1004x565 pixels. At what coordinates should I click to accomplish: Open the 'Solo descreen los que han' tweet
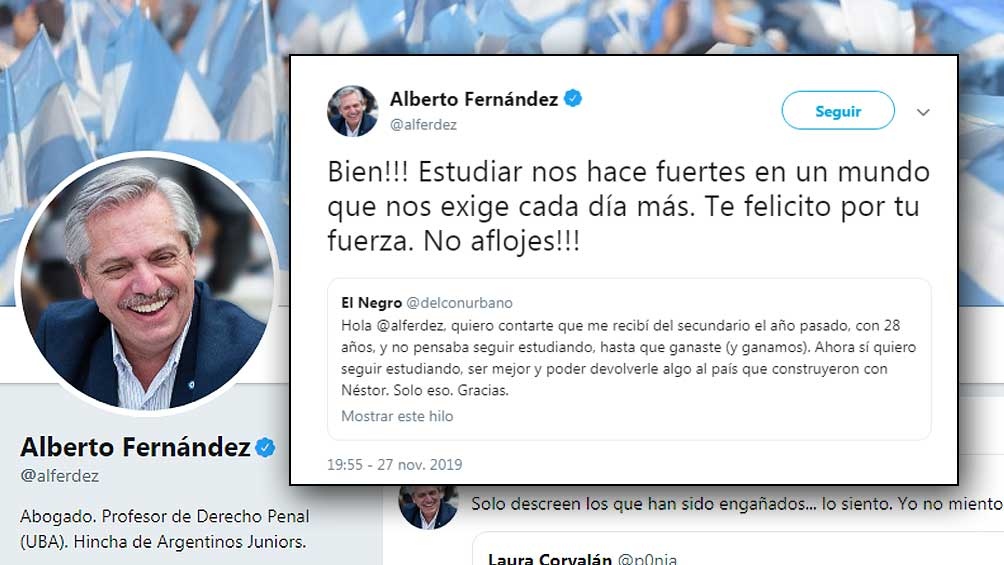tap(737, 504)
